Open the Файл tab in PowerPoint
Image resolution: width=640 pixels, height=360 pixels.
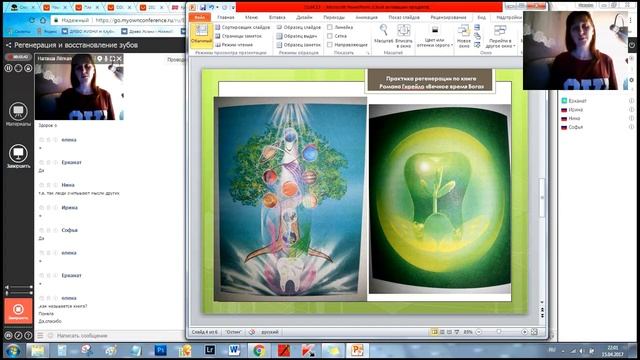200,17
